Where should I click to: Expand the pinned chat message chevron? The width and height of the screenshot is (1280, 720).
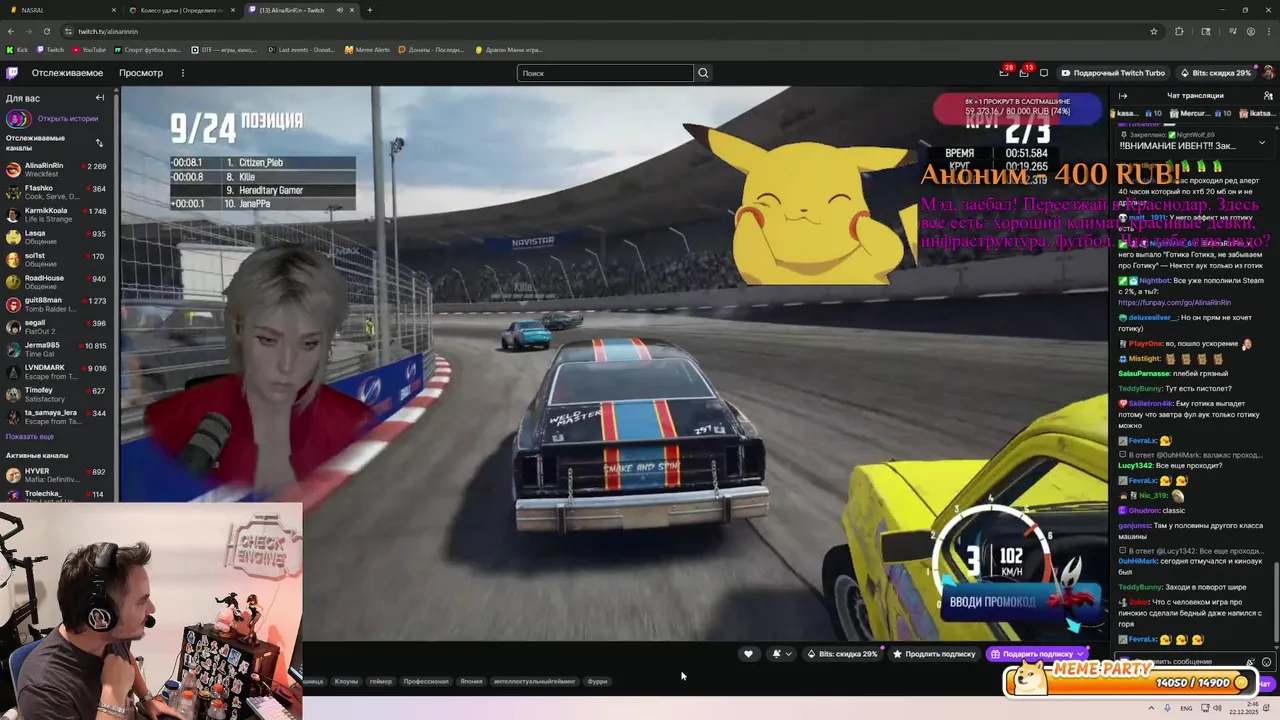[1261, 142]
